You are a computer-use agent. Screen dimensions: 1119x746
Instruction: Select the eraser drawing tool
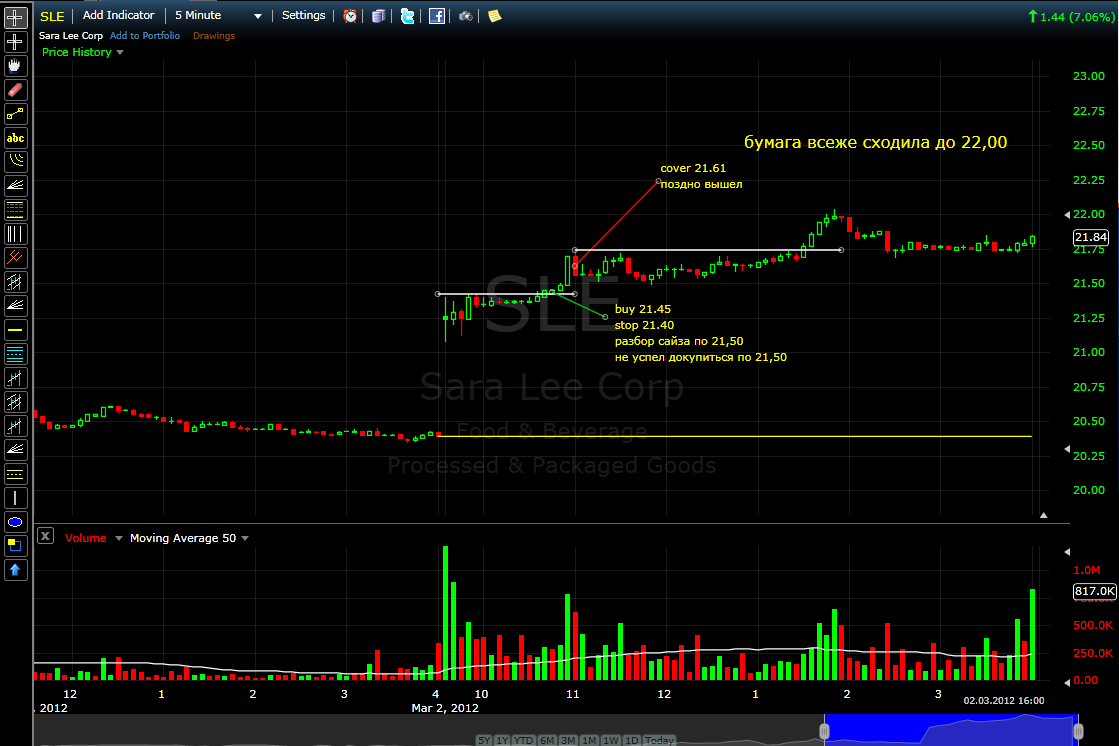(x=15, y=90)
